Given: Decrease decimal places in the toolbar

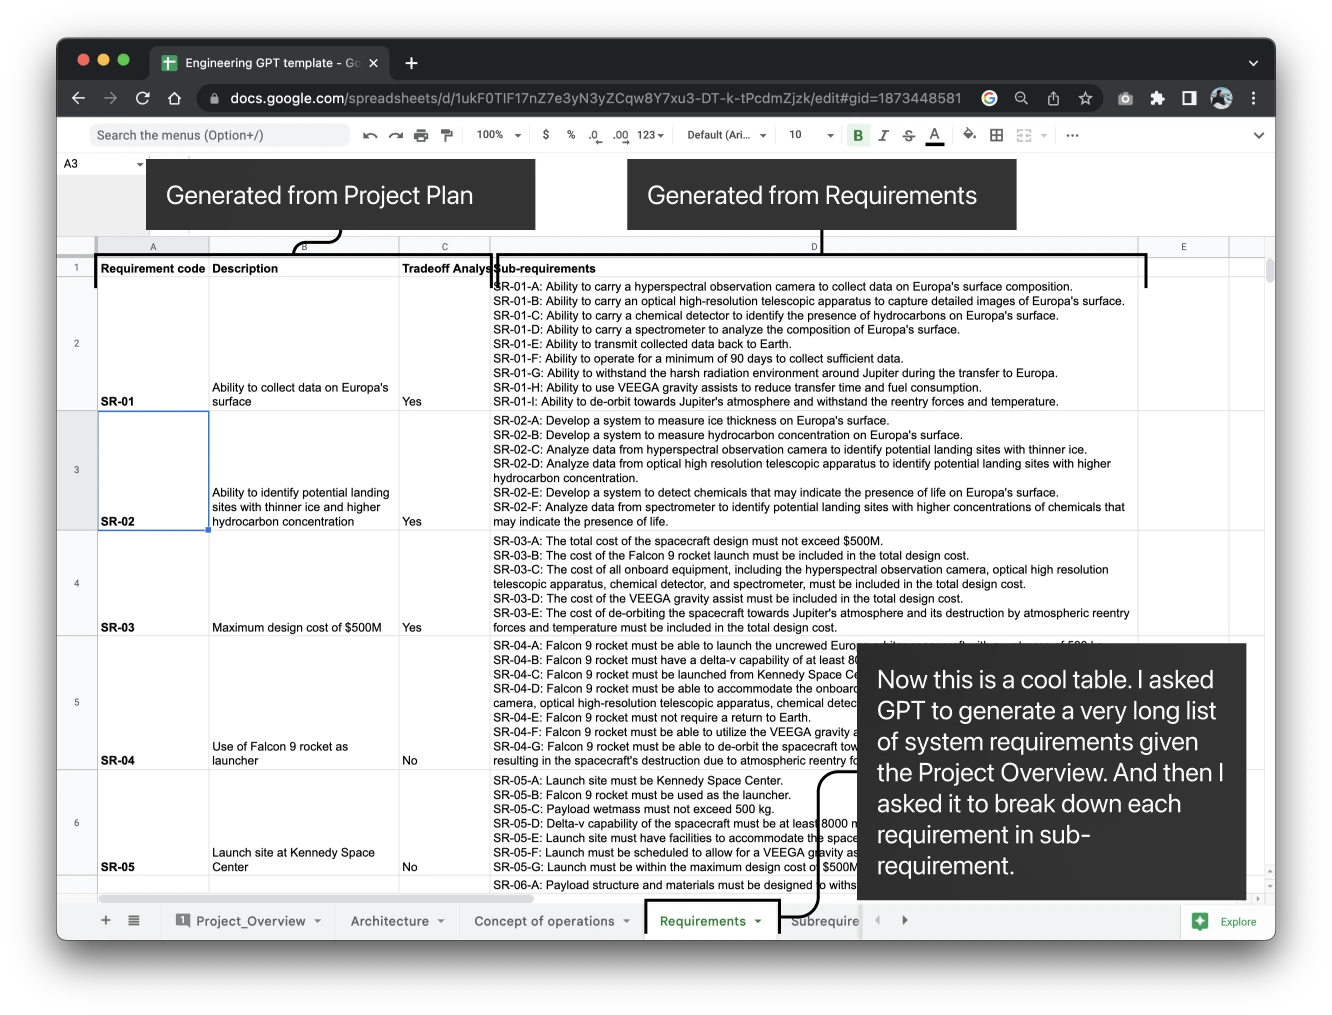Looking at the screenshot, I should [595, 135].
